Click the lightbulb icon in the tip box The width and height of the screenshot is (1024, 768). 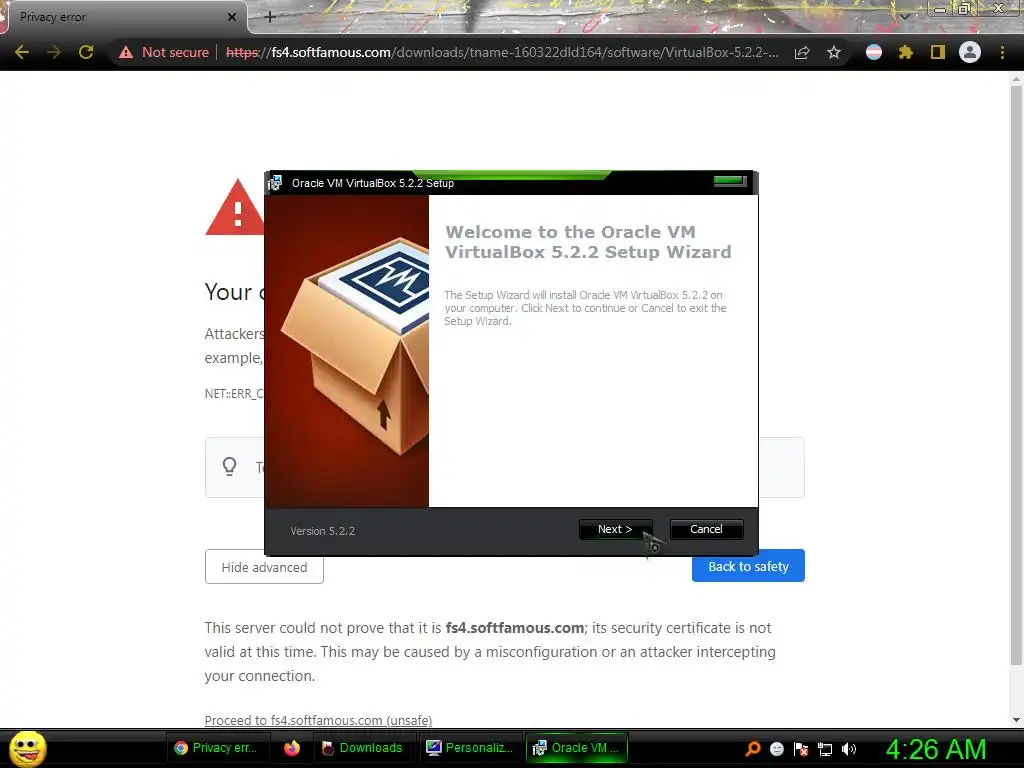(229, 466)
